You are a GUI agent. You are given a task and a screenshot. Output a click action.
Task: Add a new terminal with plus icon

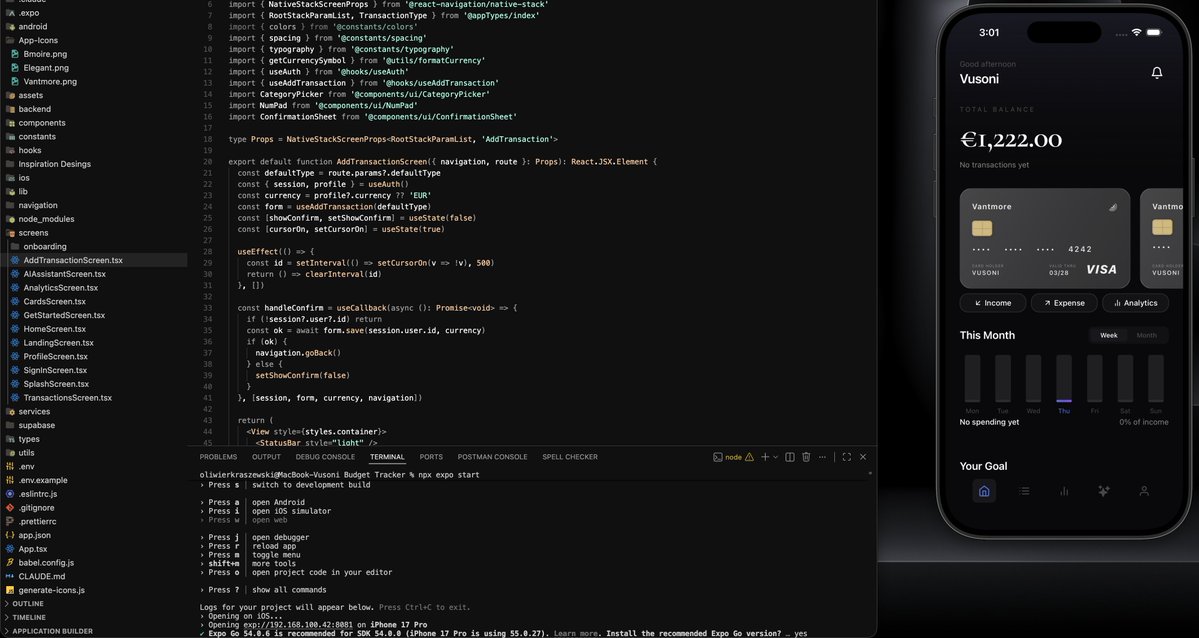point(765,457)
